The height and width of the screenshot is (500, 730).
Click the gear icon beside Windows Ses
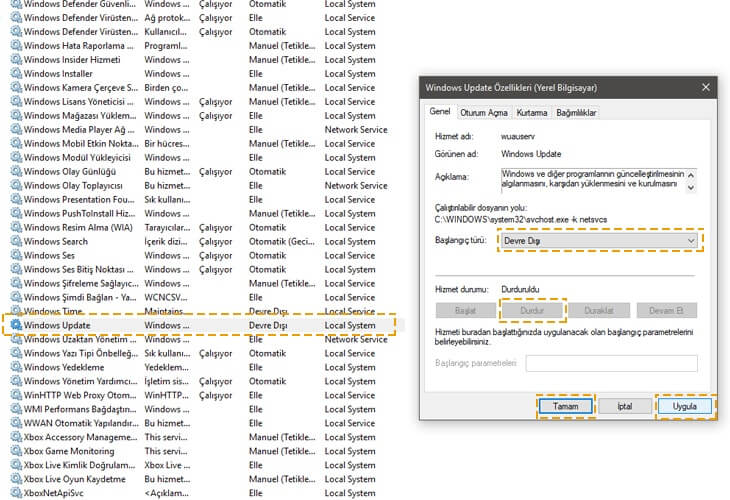tap(16, 255)
